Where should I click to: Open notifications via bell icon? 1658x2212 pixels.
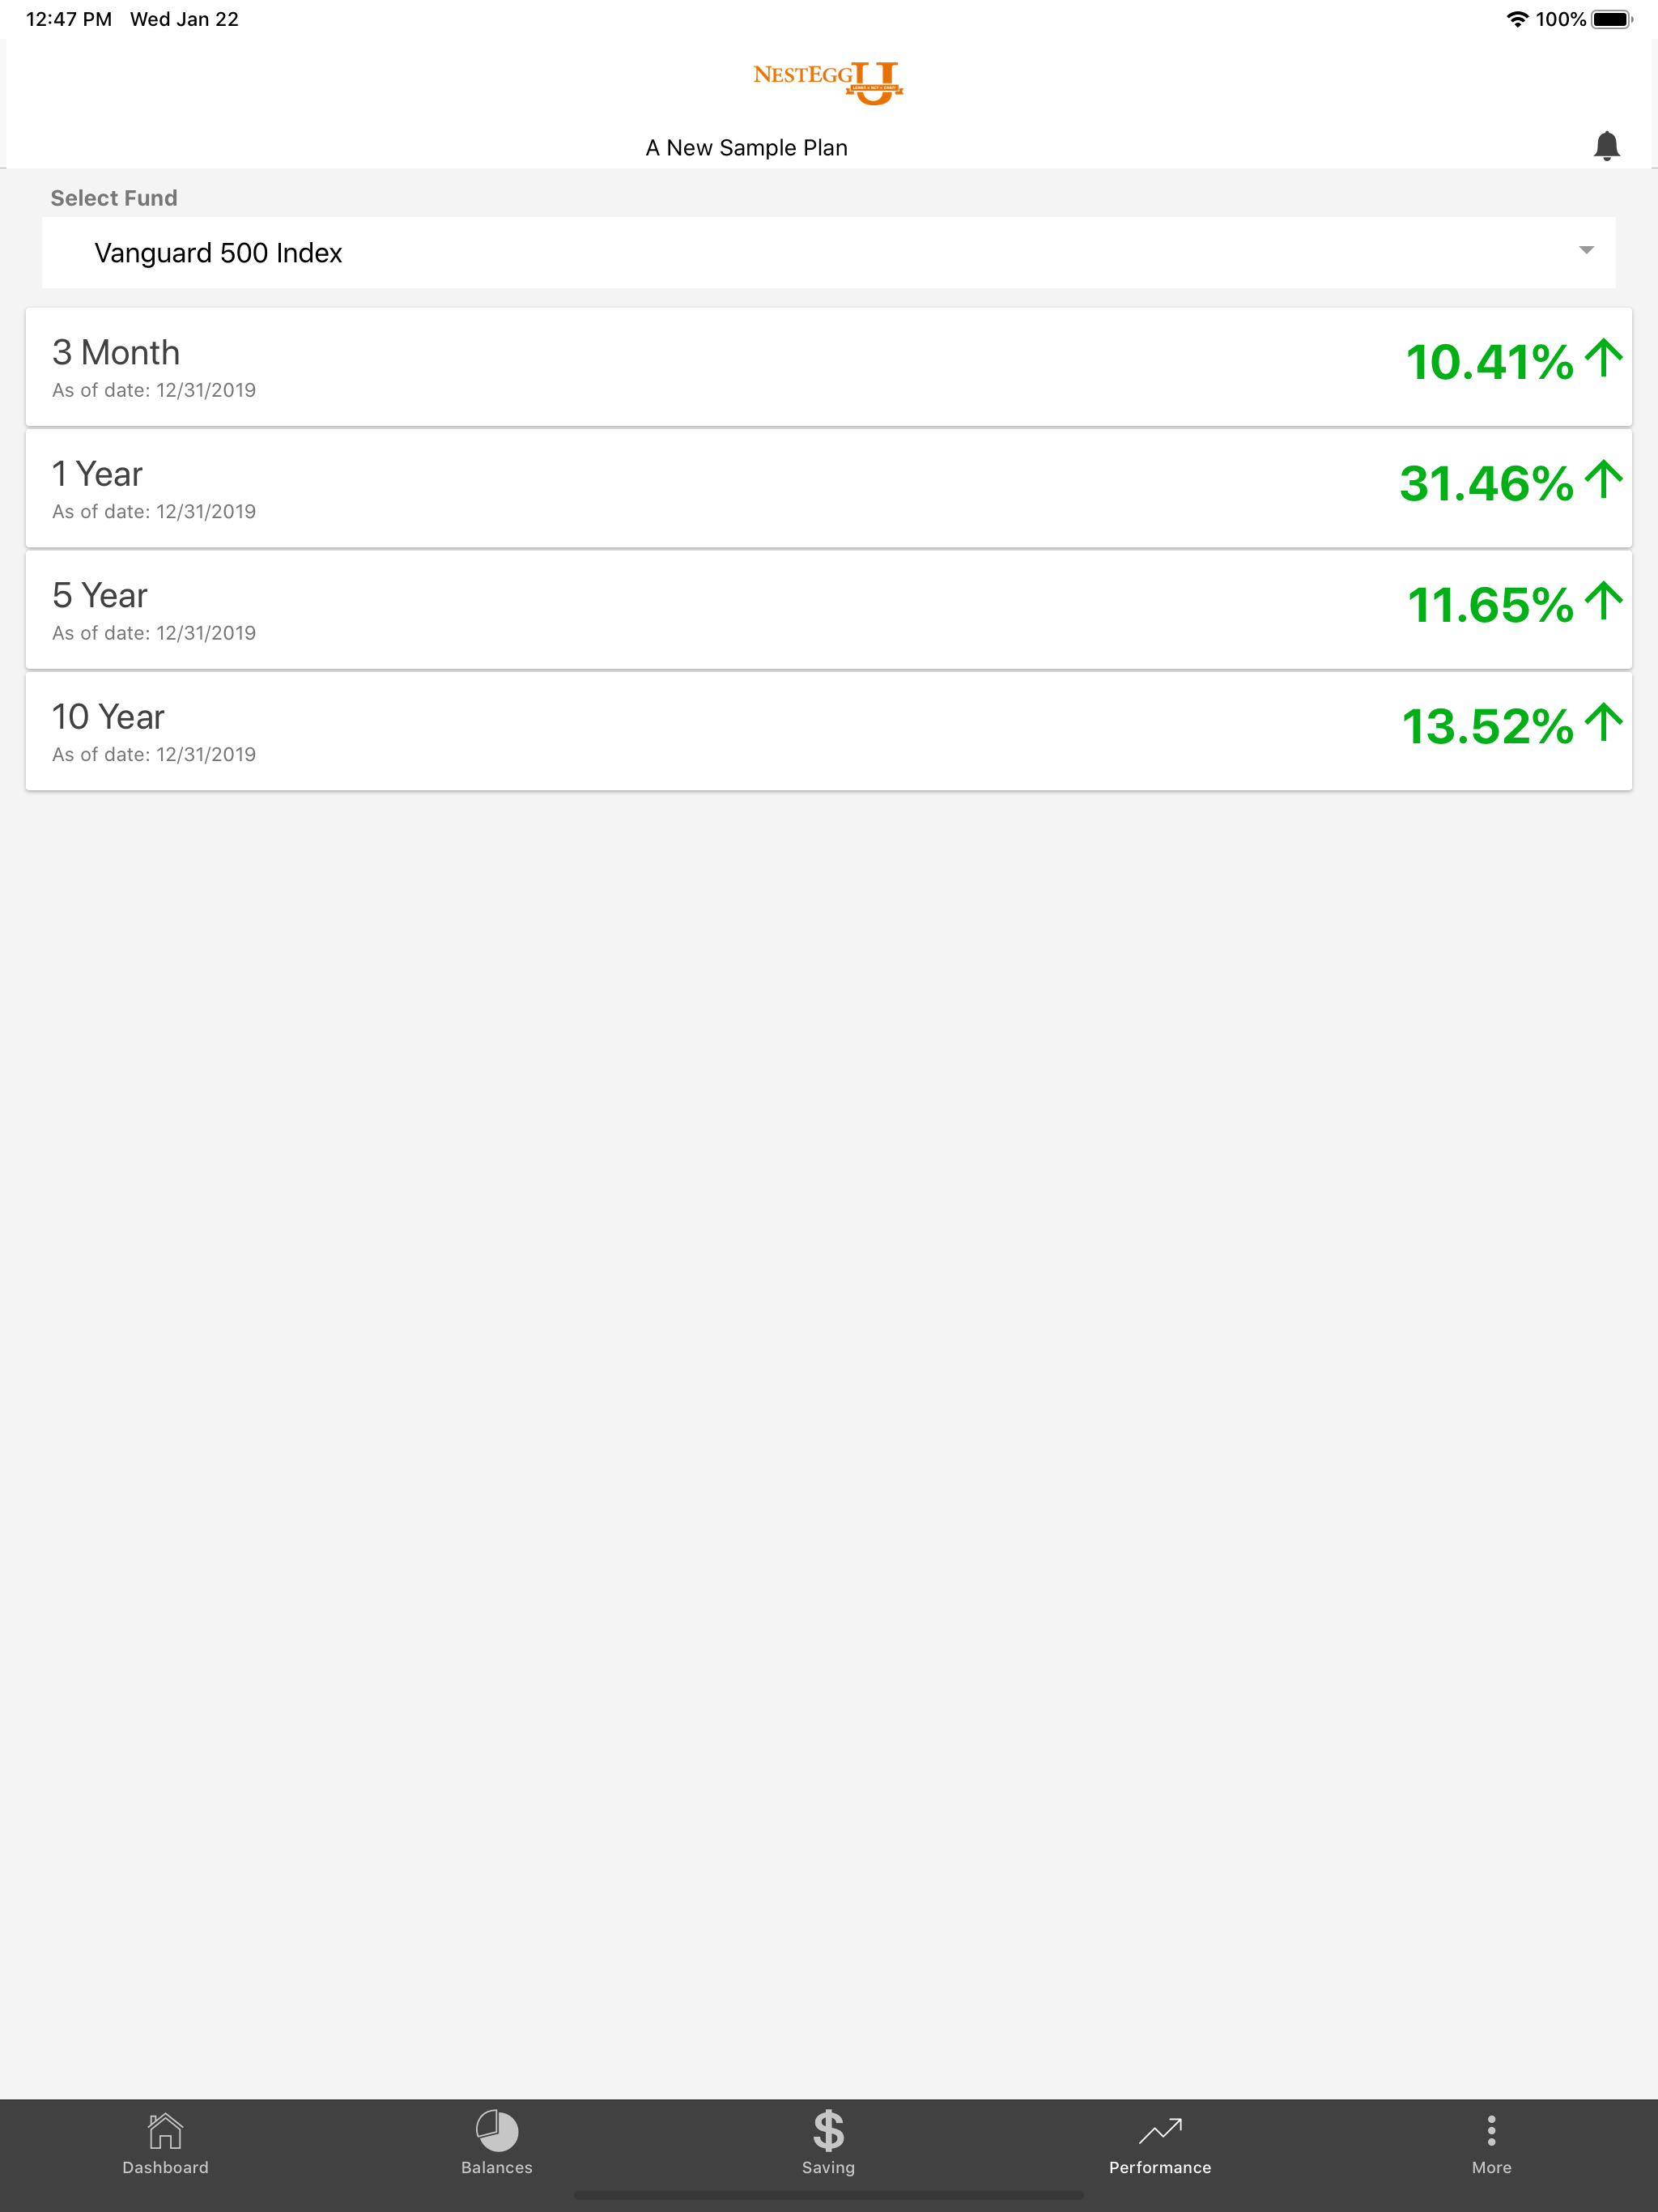tap(1606, 146)
